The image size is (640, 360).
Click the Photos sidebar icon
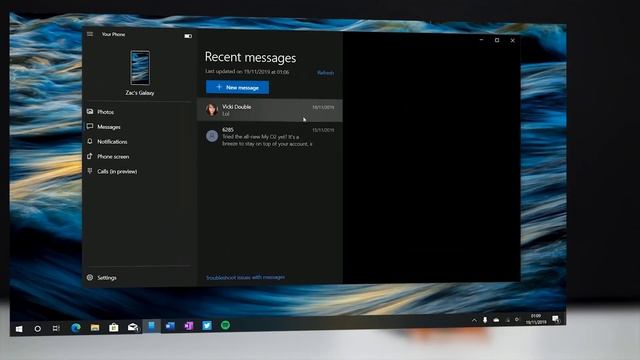click(90, 111)
